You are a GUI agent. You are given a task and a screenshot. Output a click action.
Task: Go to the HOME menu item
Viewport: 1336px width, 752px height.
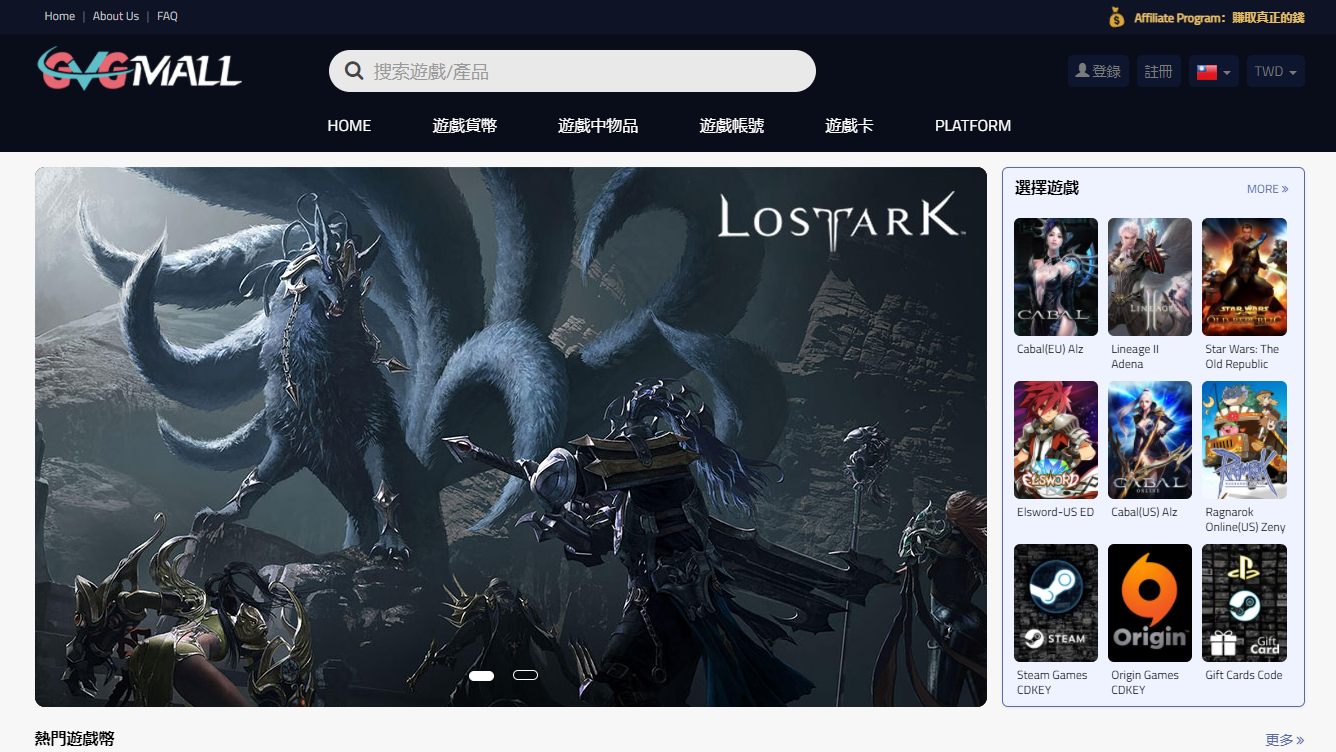pyautogui.click(x=349, y=126)
